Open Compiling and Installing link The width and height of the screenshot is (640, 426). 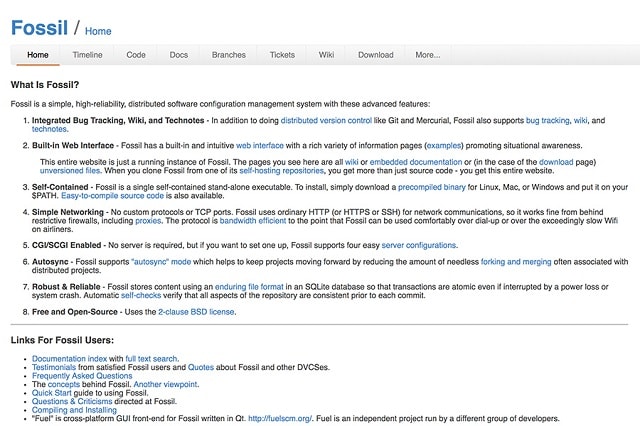click(x=74, y=410)
